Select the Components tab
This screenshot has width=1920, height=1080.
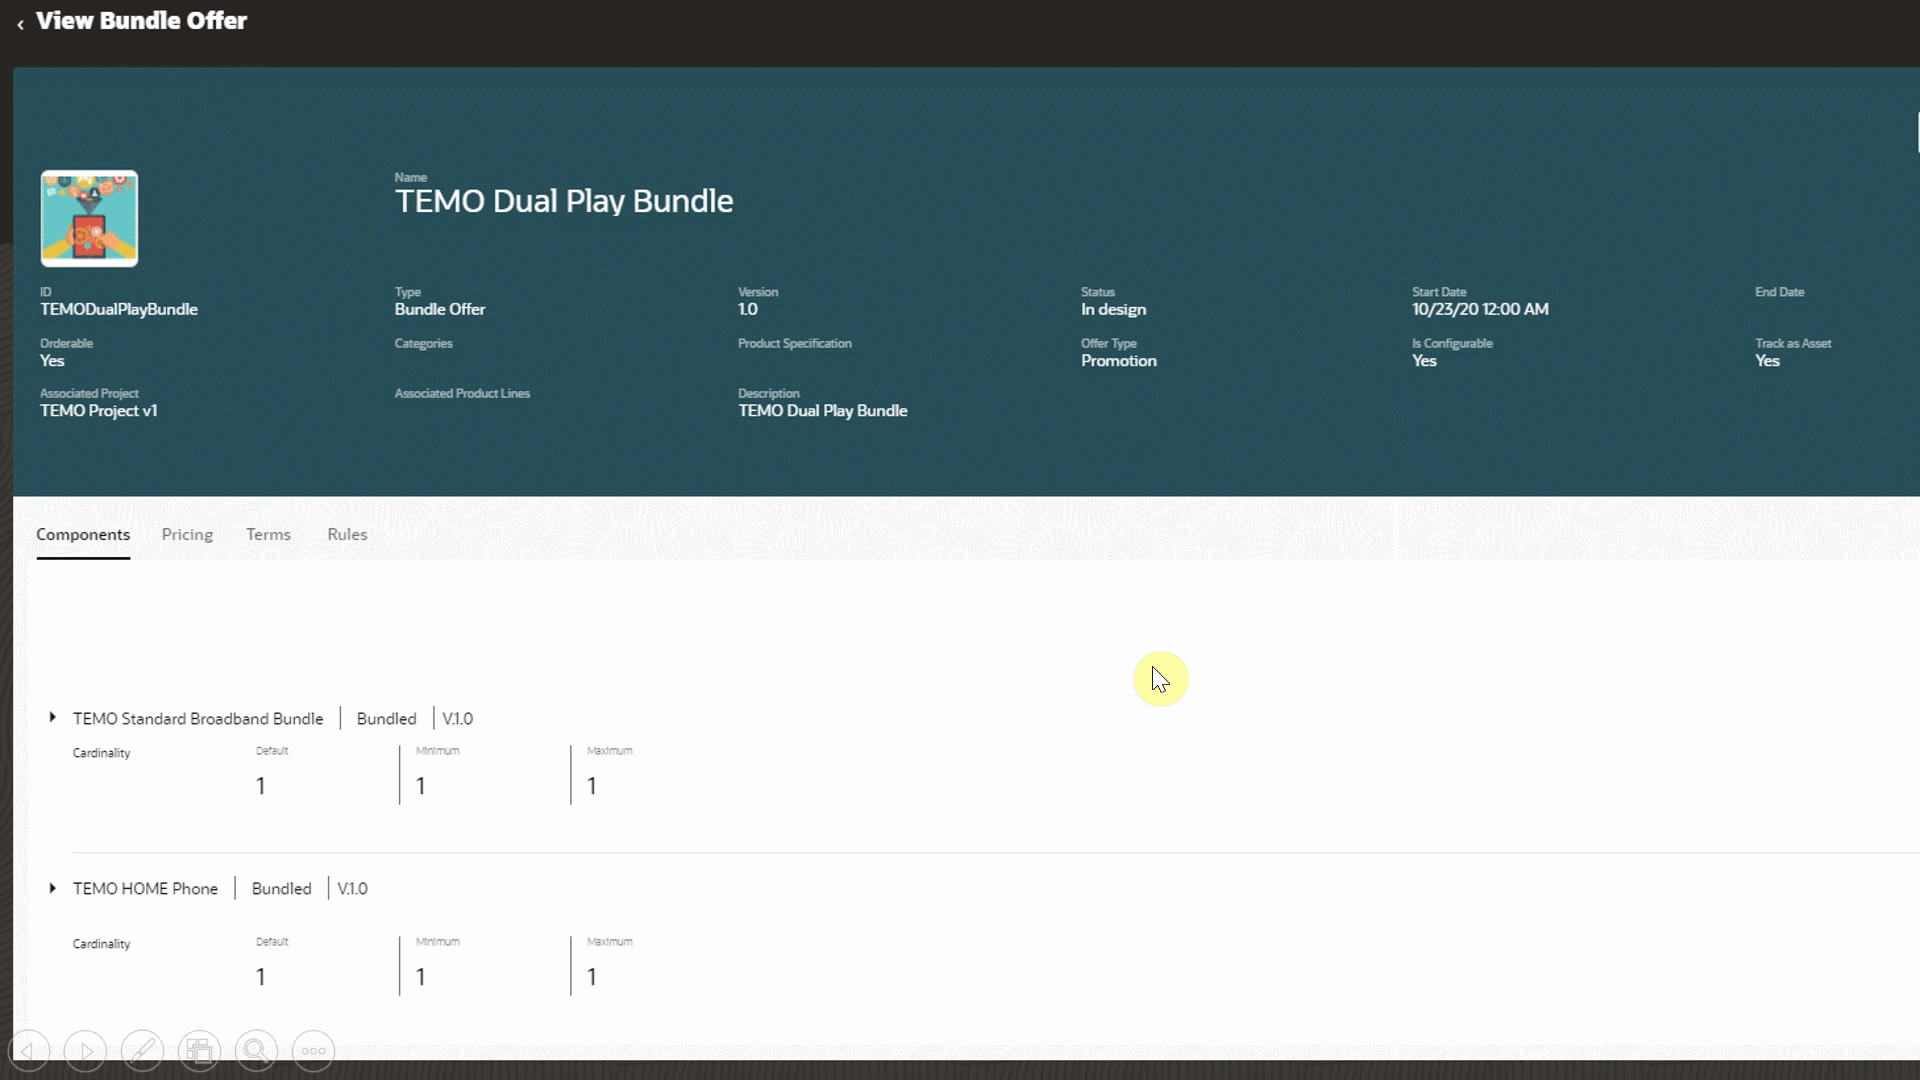pyautogui.click(x=83, y=534)
